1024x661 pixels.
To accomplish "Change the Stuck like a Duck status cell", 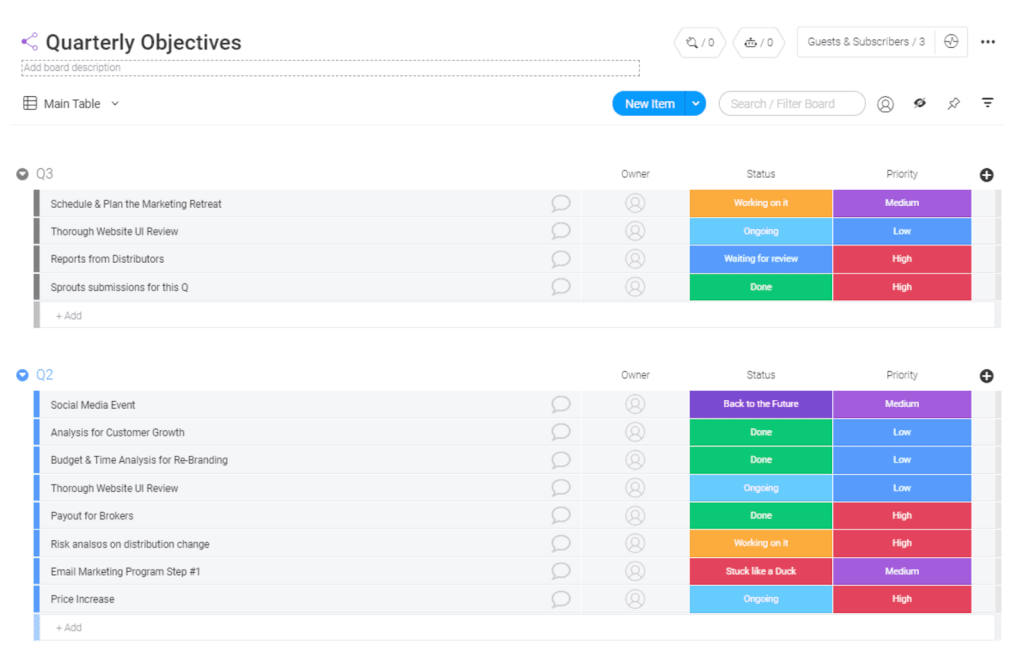I will click(x=761, y=571).
